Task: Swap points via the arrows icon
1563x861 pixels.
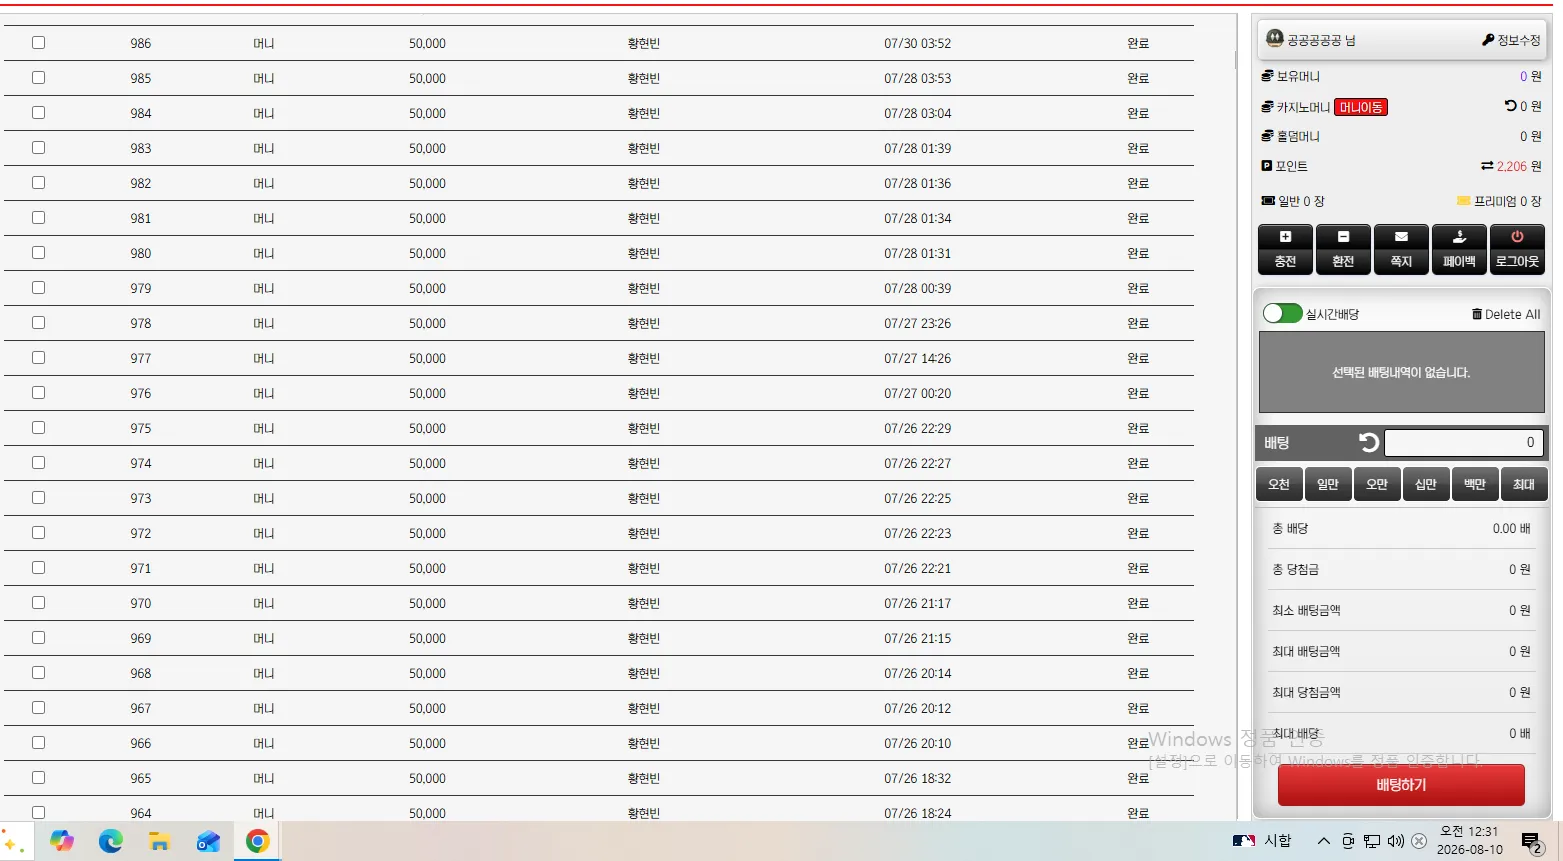Action: pos(1487,166)
